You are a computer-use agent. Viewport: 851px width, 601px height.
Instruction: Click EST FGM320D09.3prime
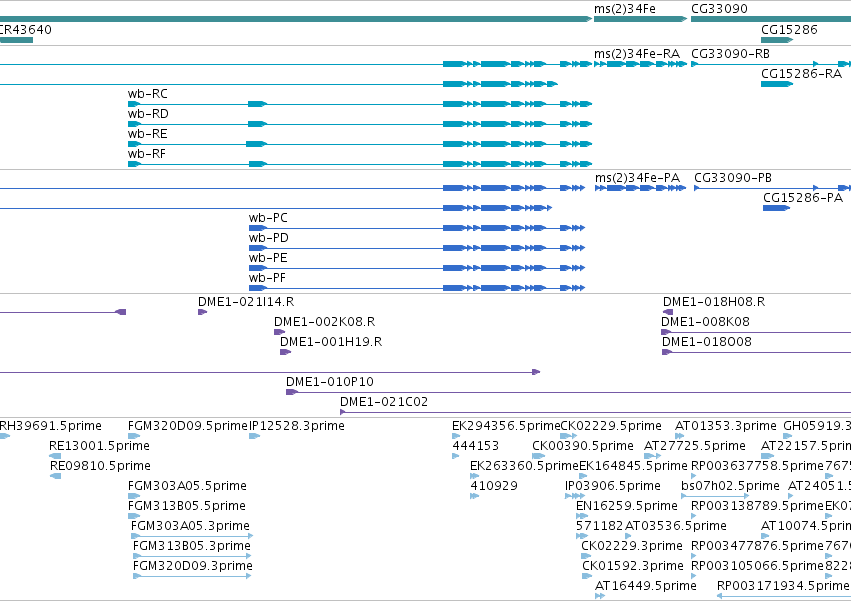click(x=193, y=566)
